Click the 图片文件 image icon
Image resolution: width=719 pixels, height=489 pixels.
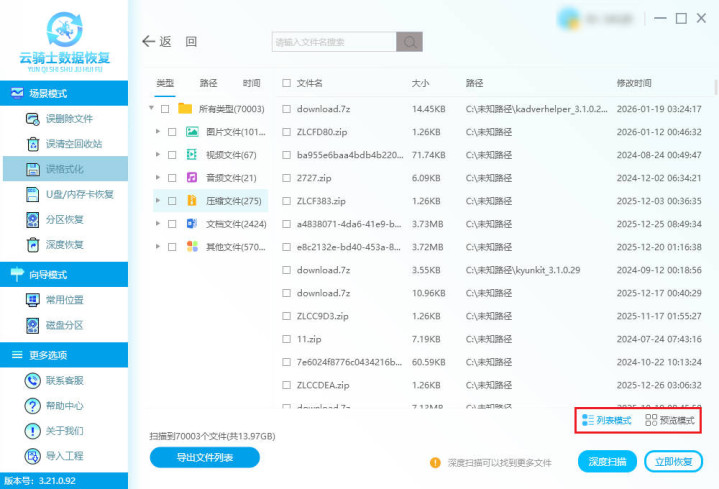tap(192, 132)
